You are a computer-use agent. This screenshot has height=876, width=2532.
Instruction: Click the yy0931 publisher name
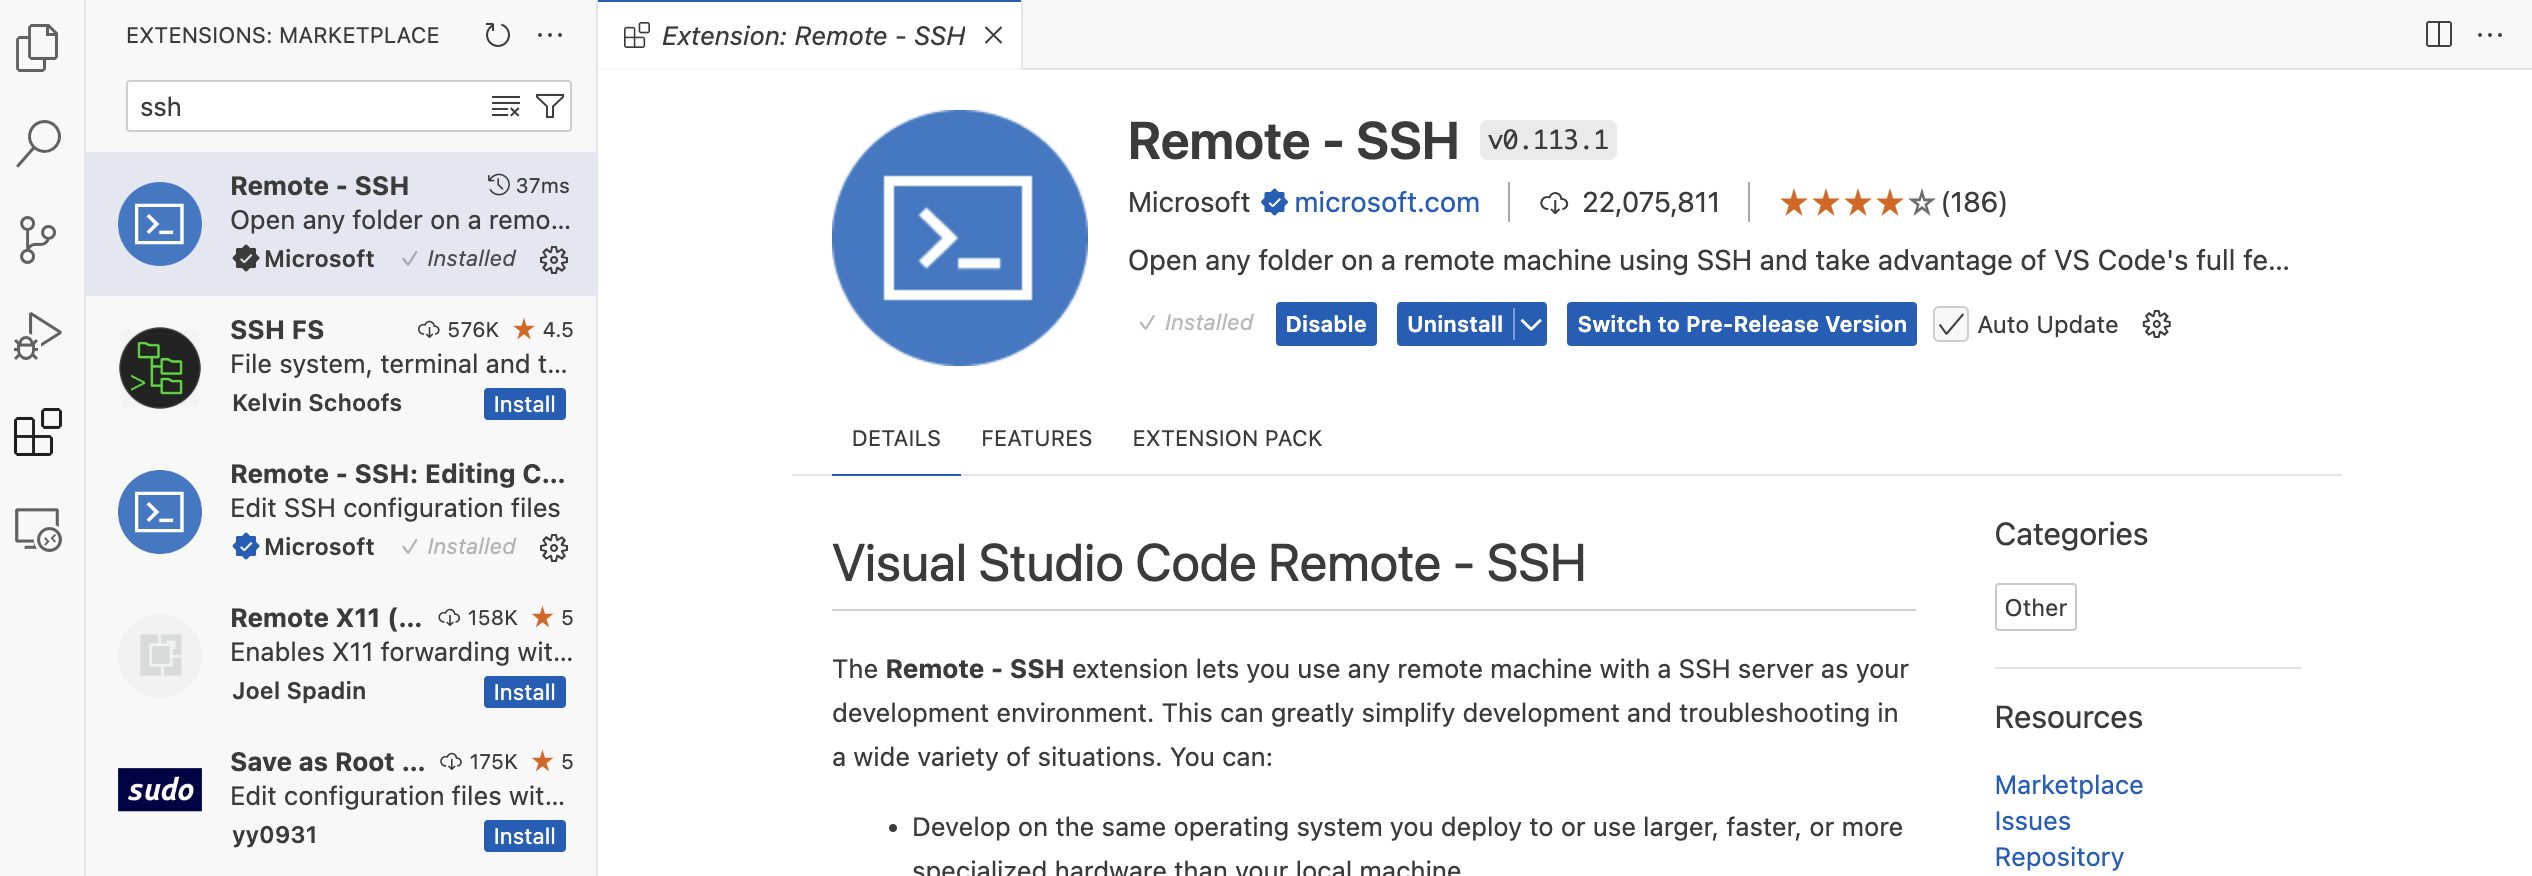coord(275,835)
